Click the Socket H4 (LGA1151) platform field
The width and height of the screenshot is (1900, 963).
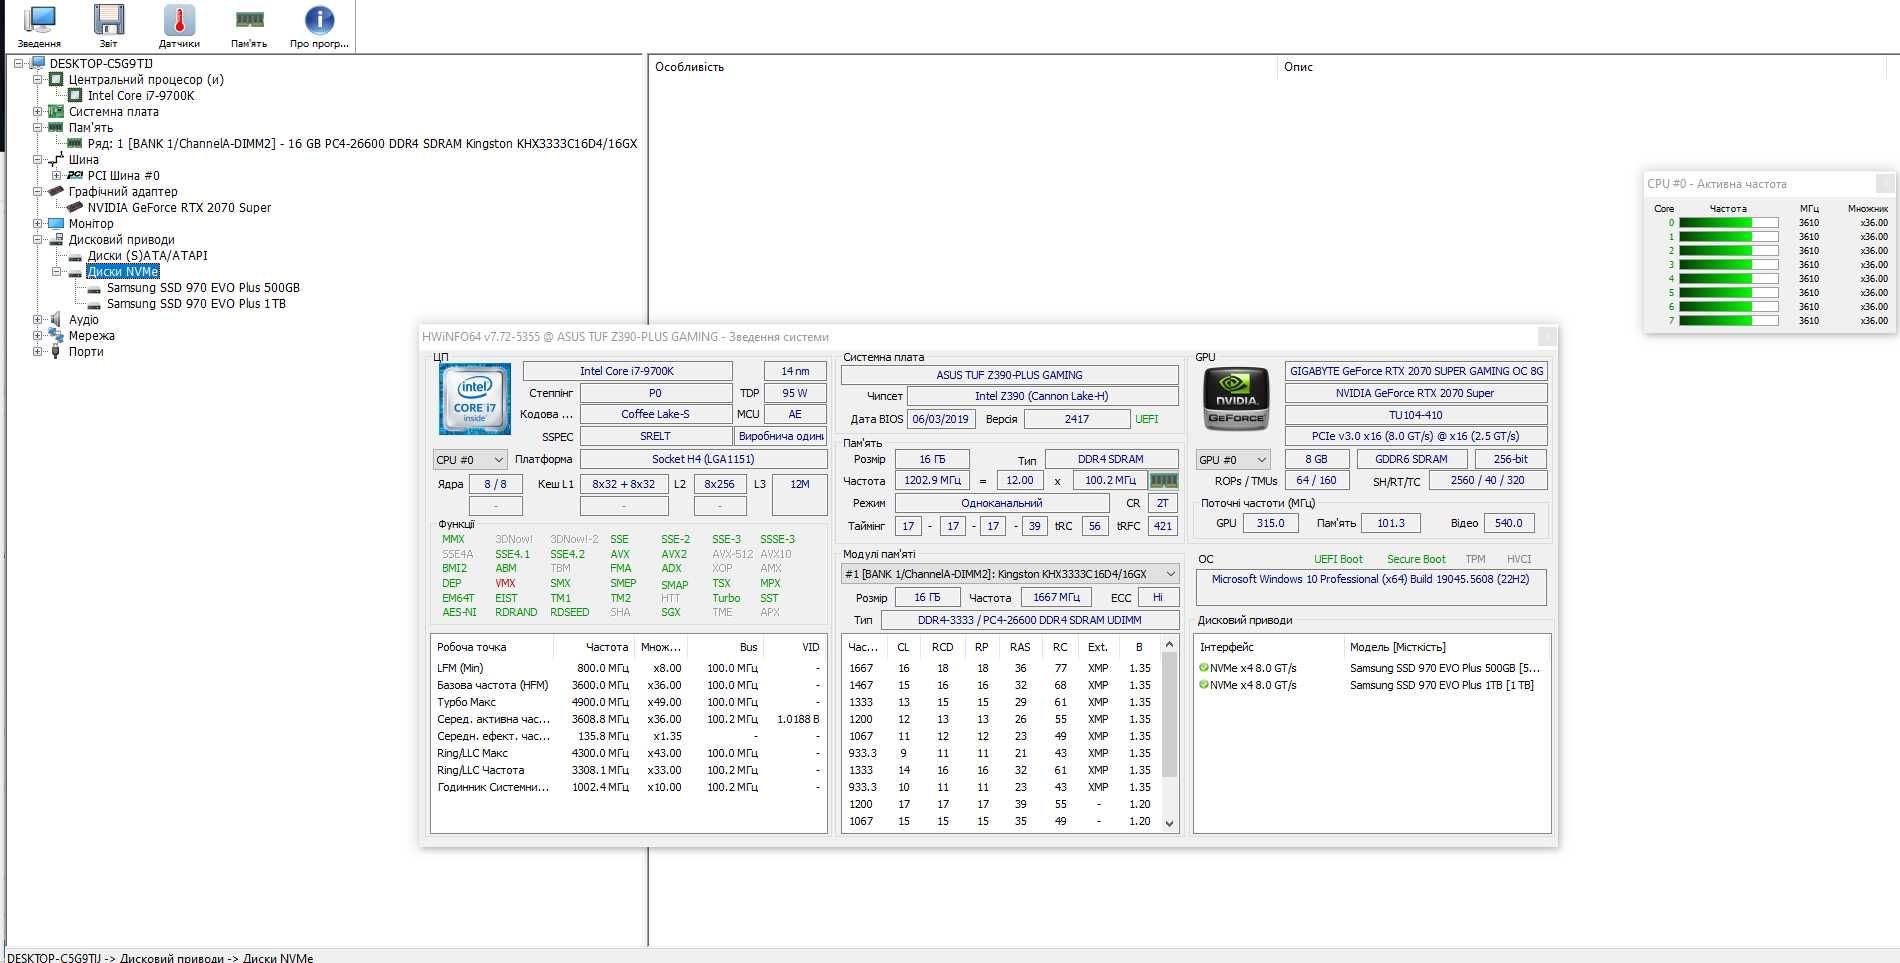click(x=703, y=459)
